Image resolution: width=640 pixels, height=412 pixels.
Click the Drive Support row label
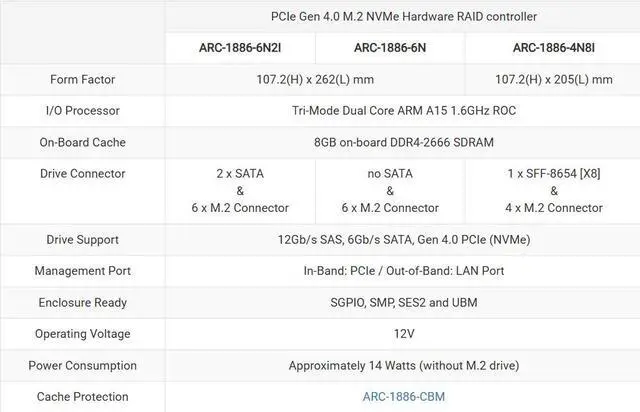click(82, 240)
